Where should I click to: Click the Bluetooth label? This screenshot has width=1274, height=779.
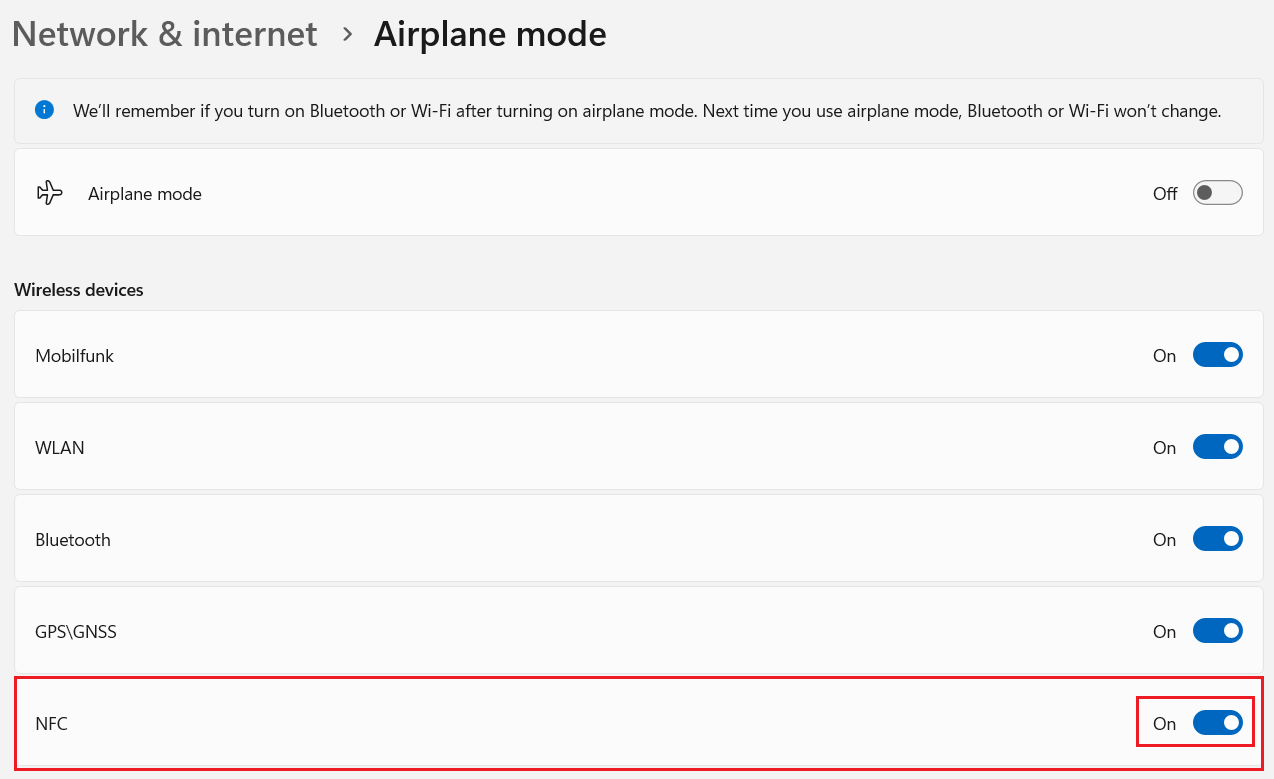[x=73, y=540]
